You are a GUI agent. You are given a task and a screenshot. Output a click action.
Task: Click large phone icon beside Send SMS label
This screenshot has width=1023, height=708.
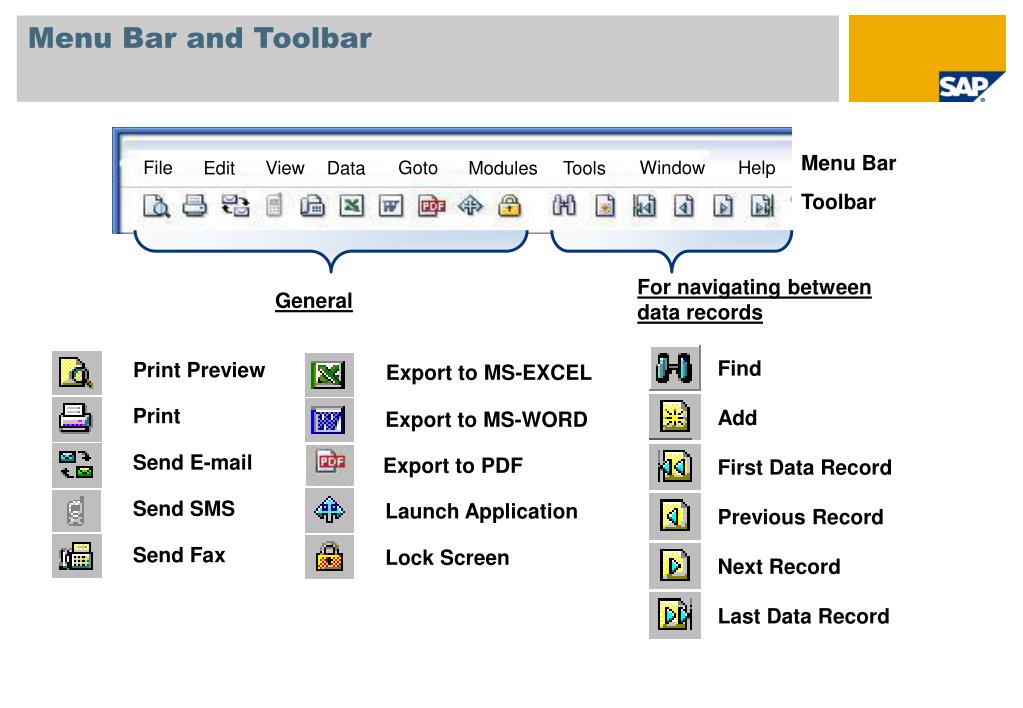[76, 511]
